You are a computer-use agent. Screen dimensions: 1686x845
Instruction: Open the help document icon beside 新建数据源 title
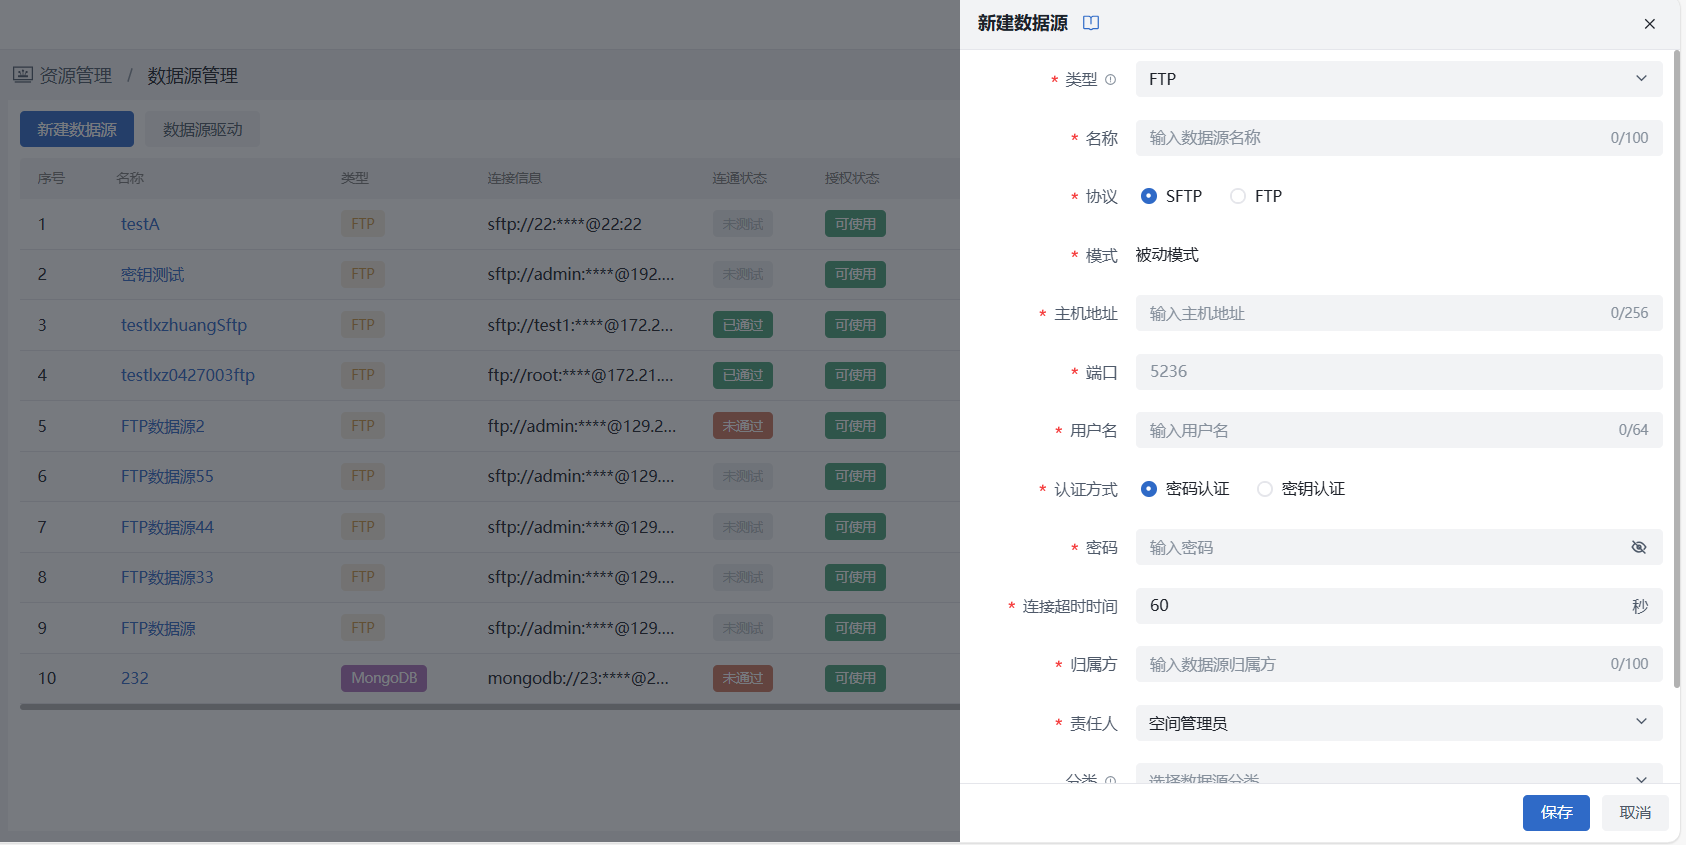tap(1091, 23)
